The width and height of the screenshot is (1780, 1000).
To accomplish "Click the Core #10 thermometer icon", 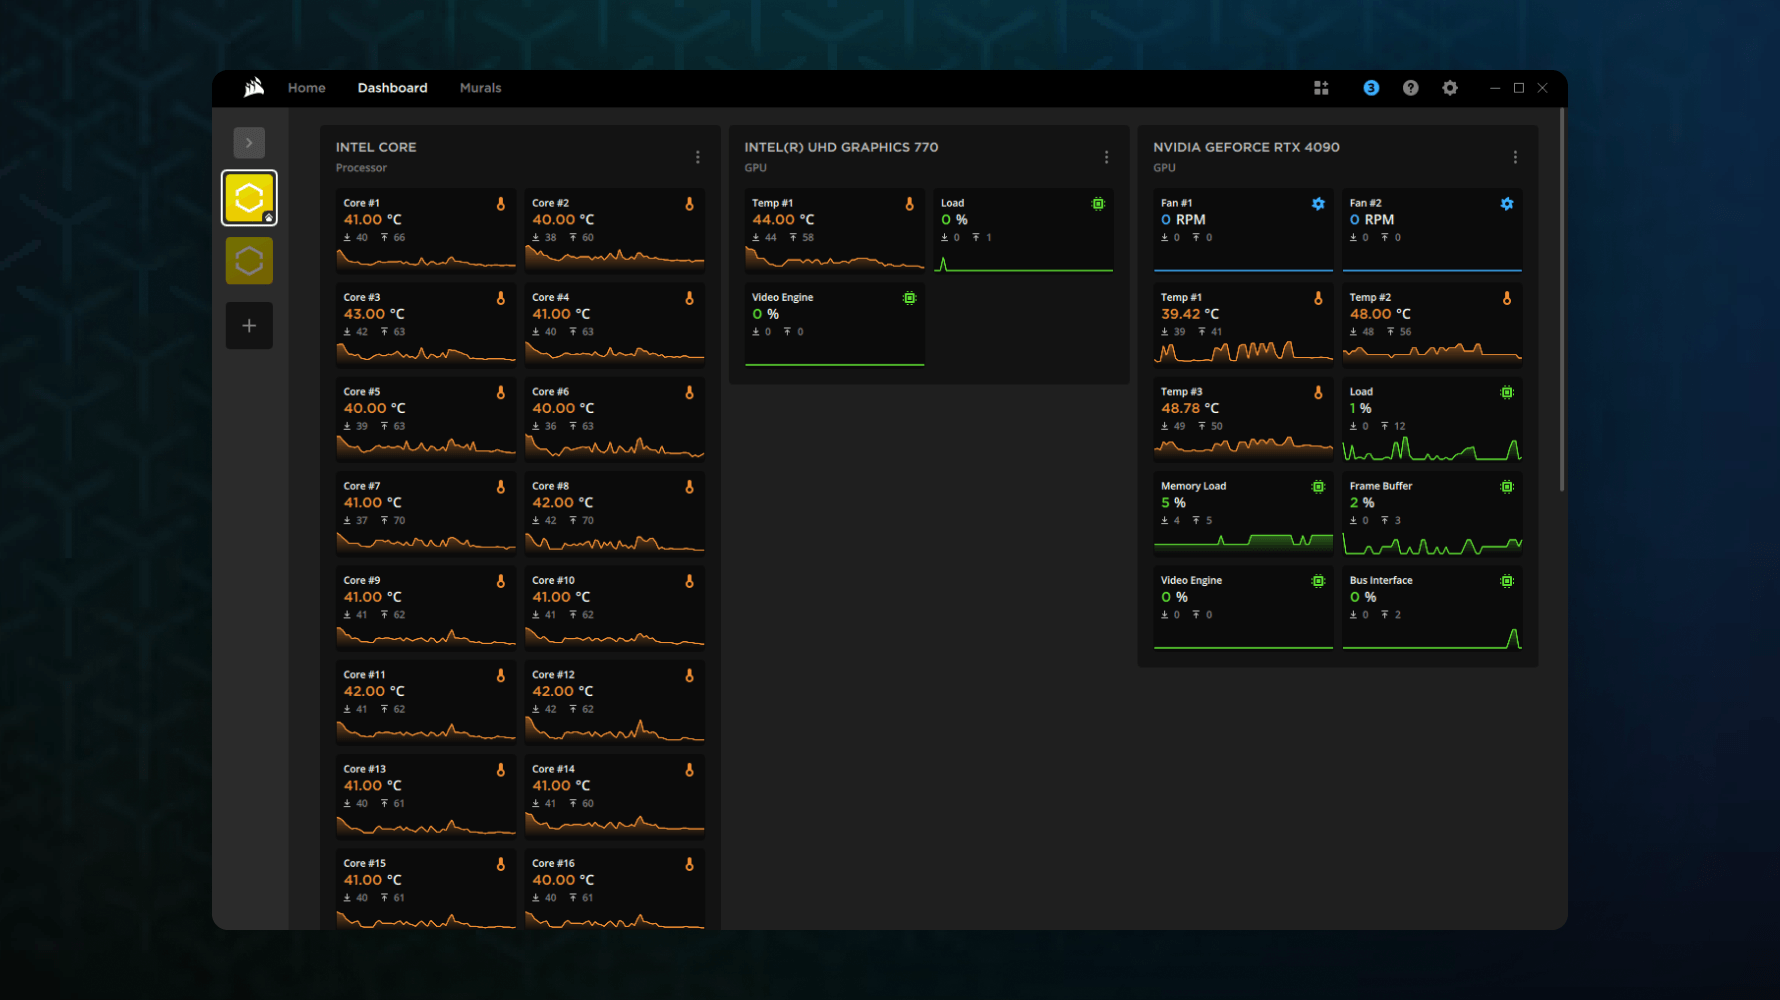I will point(689,581).
